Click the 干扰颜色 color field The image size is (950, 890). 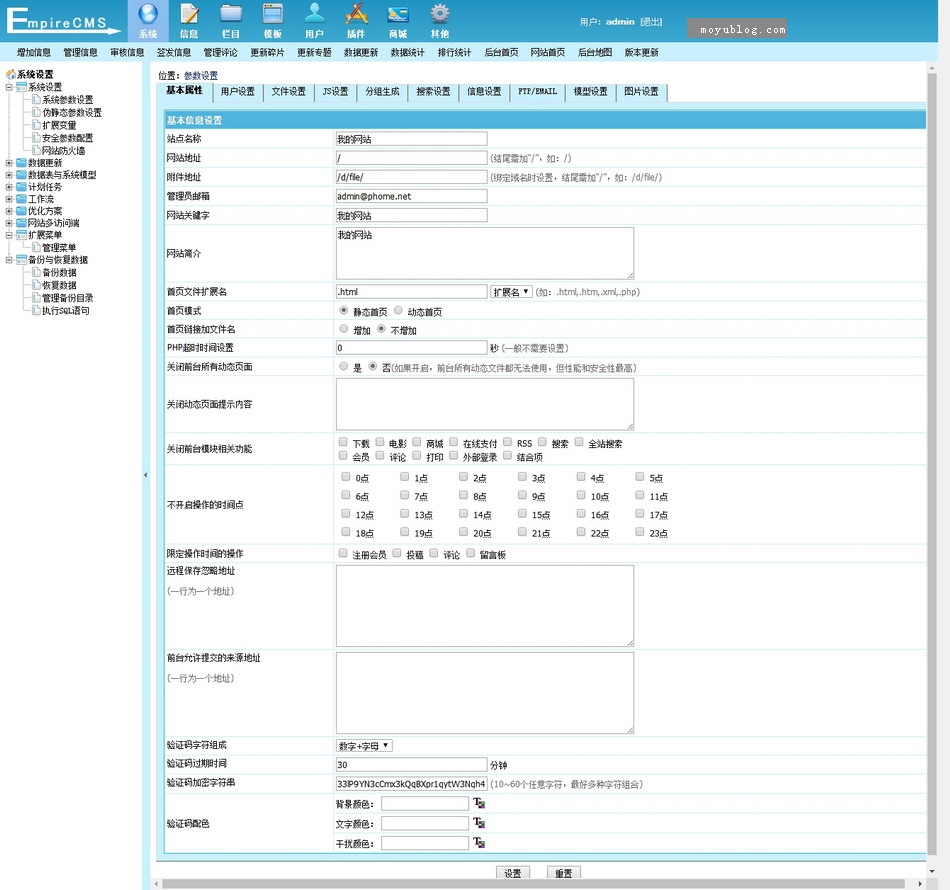point(425,843)
